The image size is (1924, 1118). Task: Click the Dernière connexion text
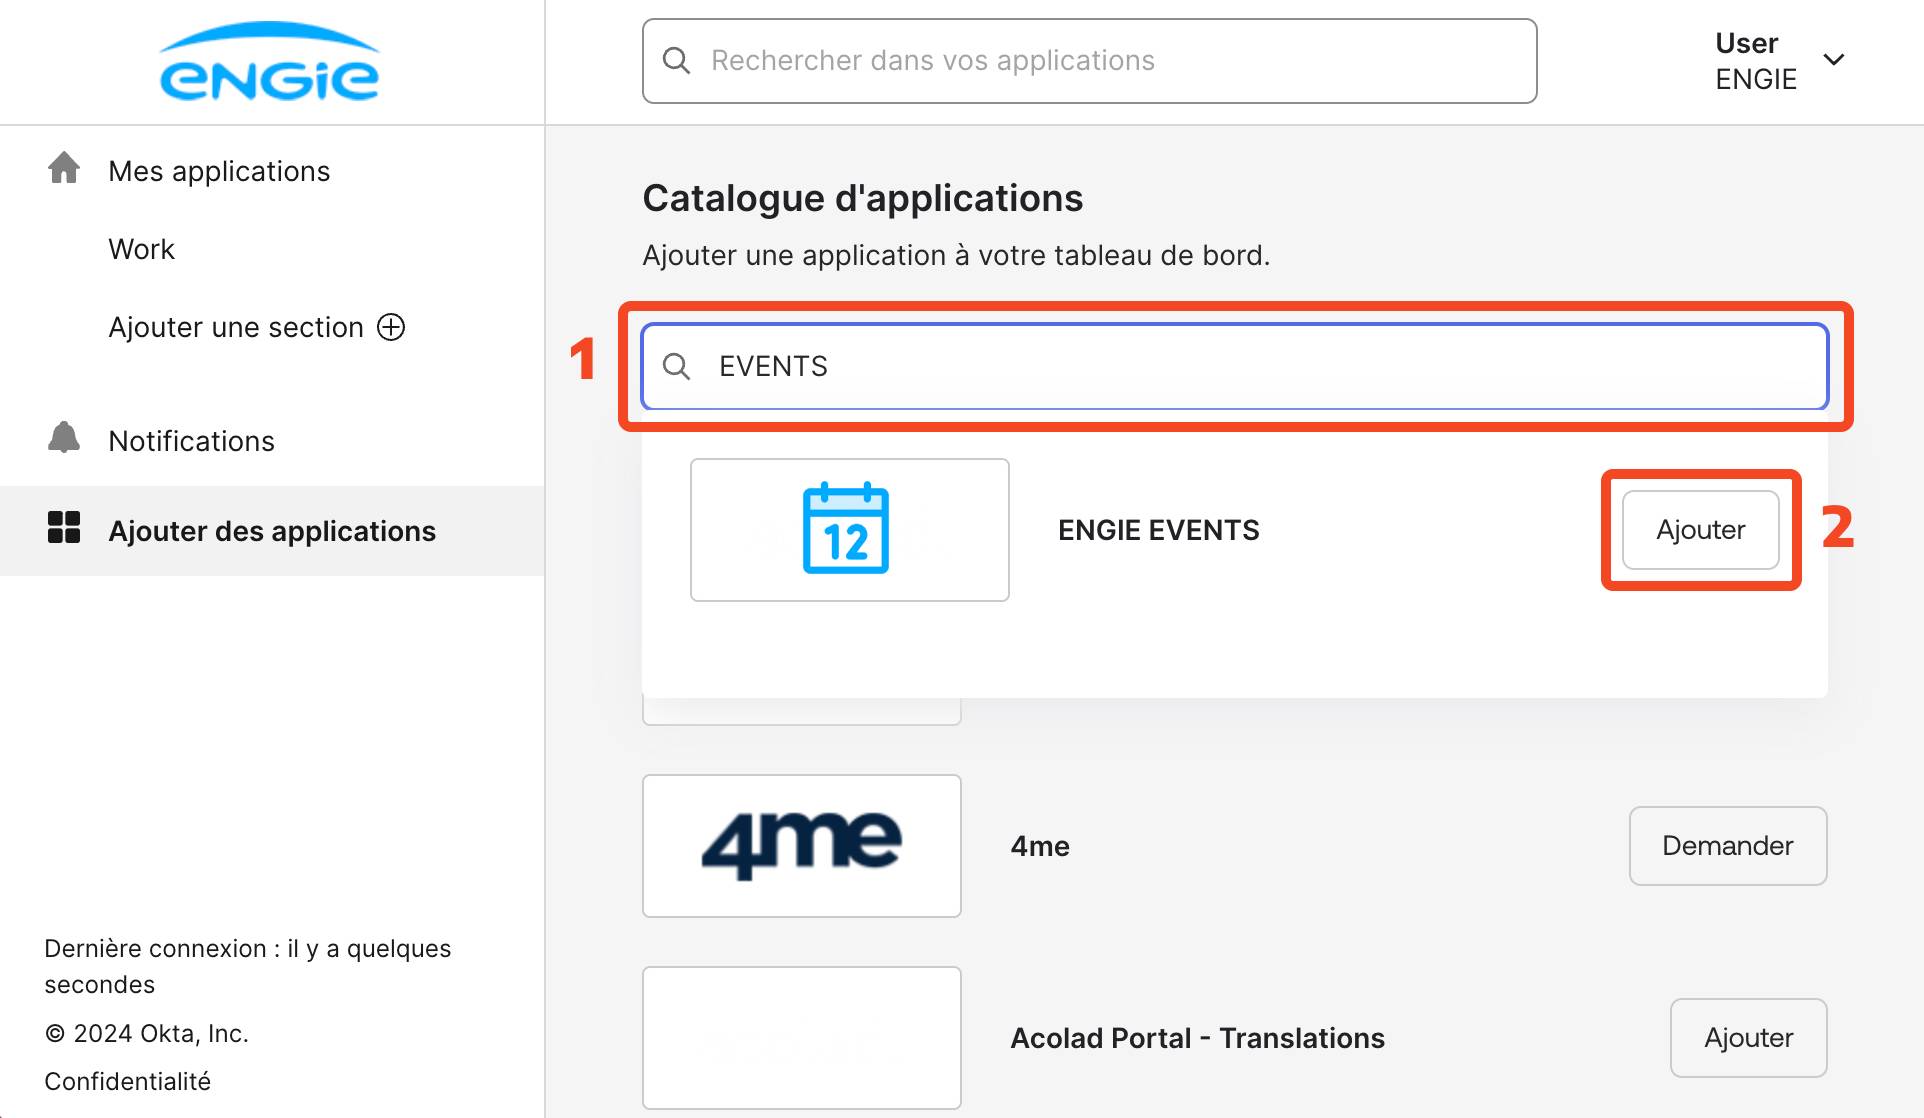(x=248, y=966)
